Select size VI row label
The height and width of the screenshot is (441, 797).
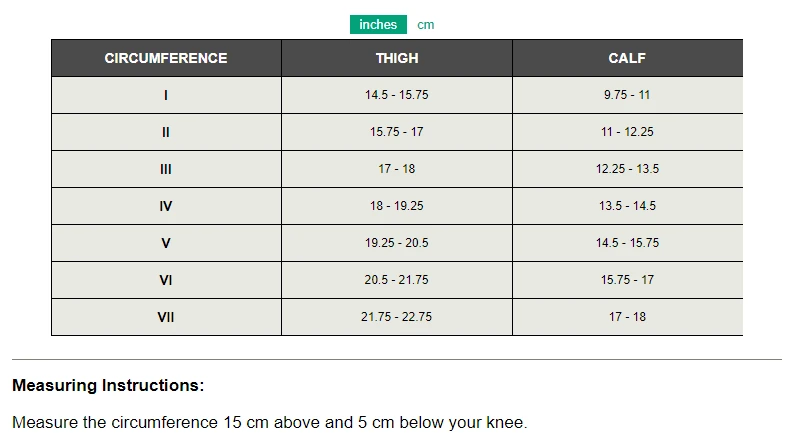click(x=166, y=280)
